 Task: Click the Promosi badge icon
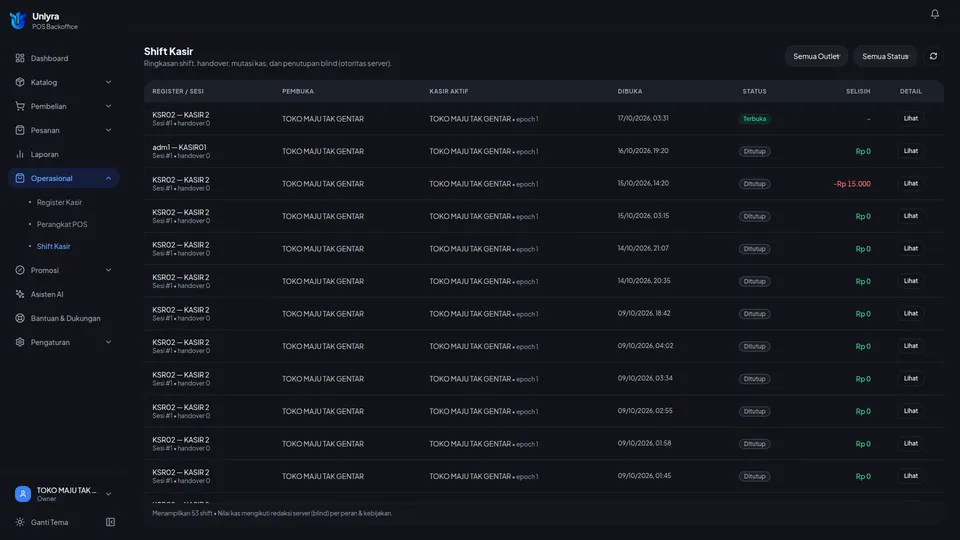[20, 270]
